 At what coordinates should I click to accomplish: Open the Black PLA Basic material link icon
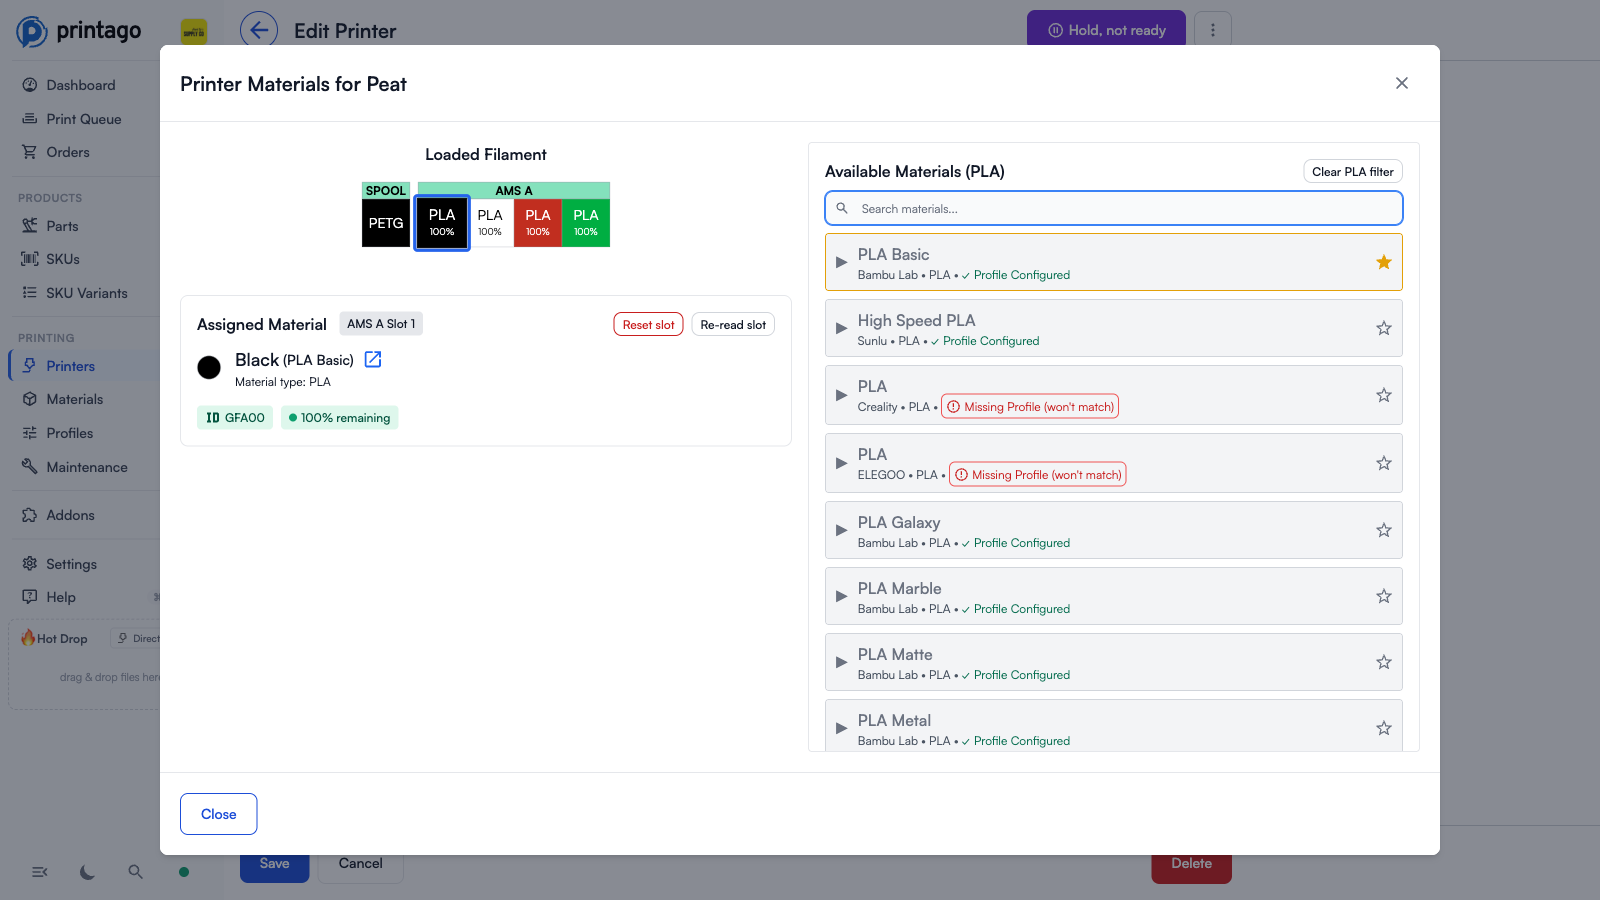tap(373, 359)
